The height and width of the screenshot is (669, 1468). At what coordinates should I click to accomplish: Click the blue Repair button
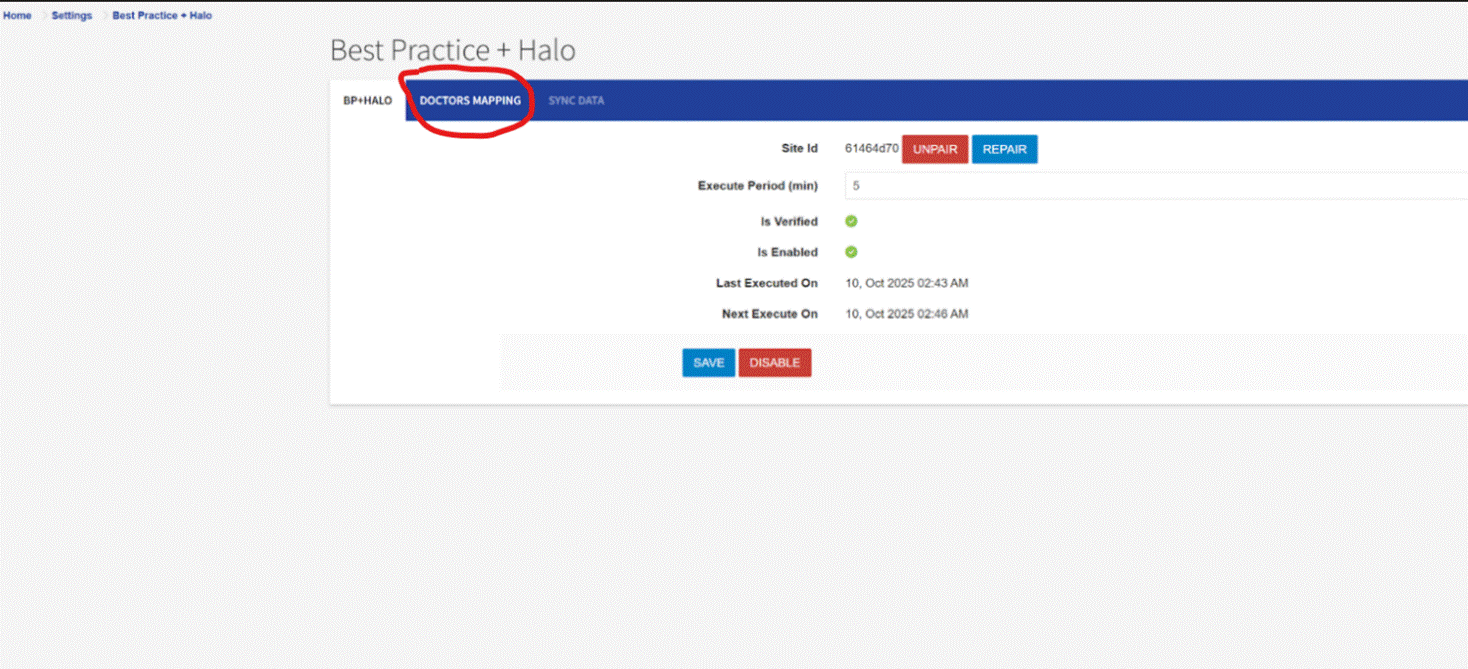(1004, 149)
